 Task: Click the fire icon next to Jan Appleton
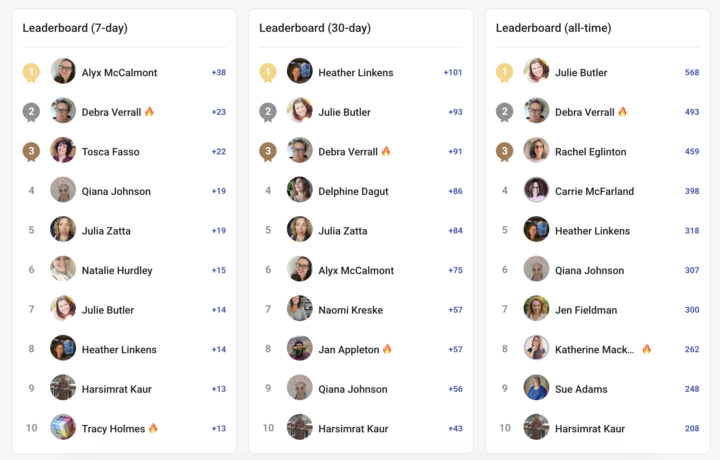(x=387, y=349)
